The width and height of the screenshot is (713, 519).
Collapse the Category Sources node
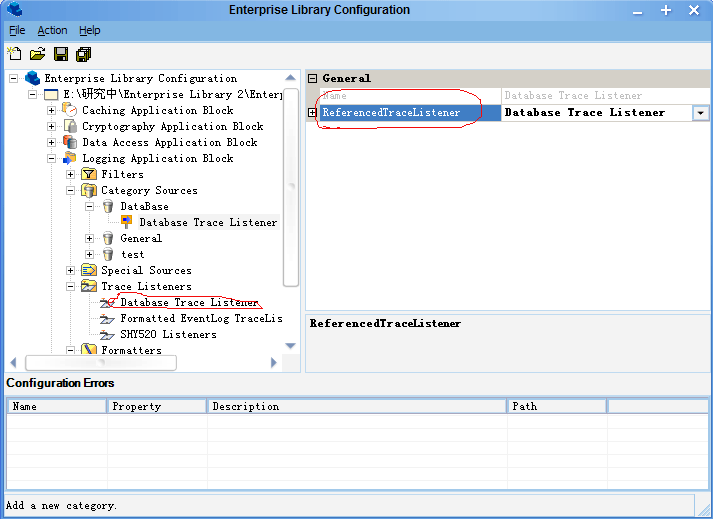(x=70, y=191)
